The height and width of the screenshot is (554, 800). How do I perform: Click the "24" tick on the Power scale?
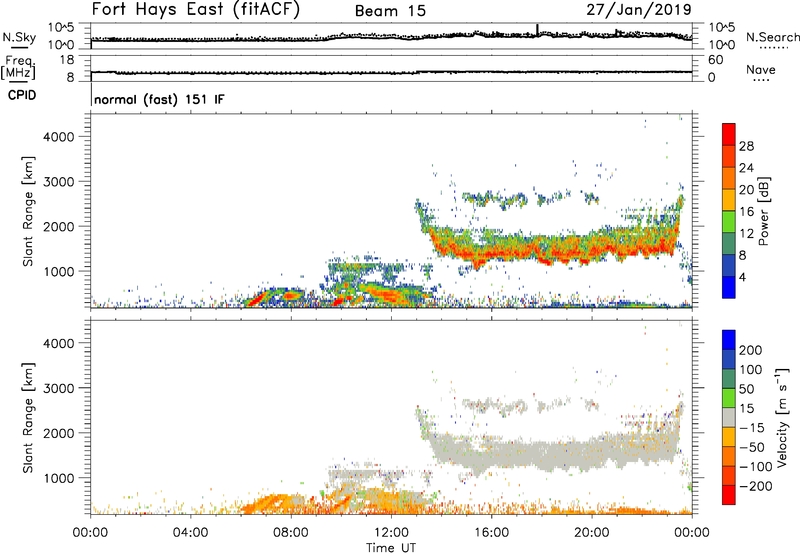click(x=746, y=168)
